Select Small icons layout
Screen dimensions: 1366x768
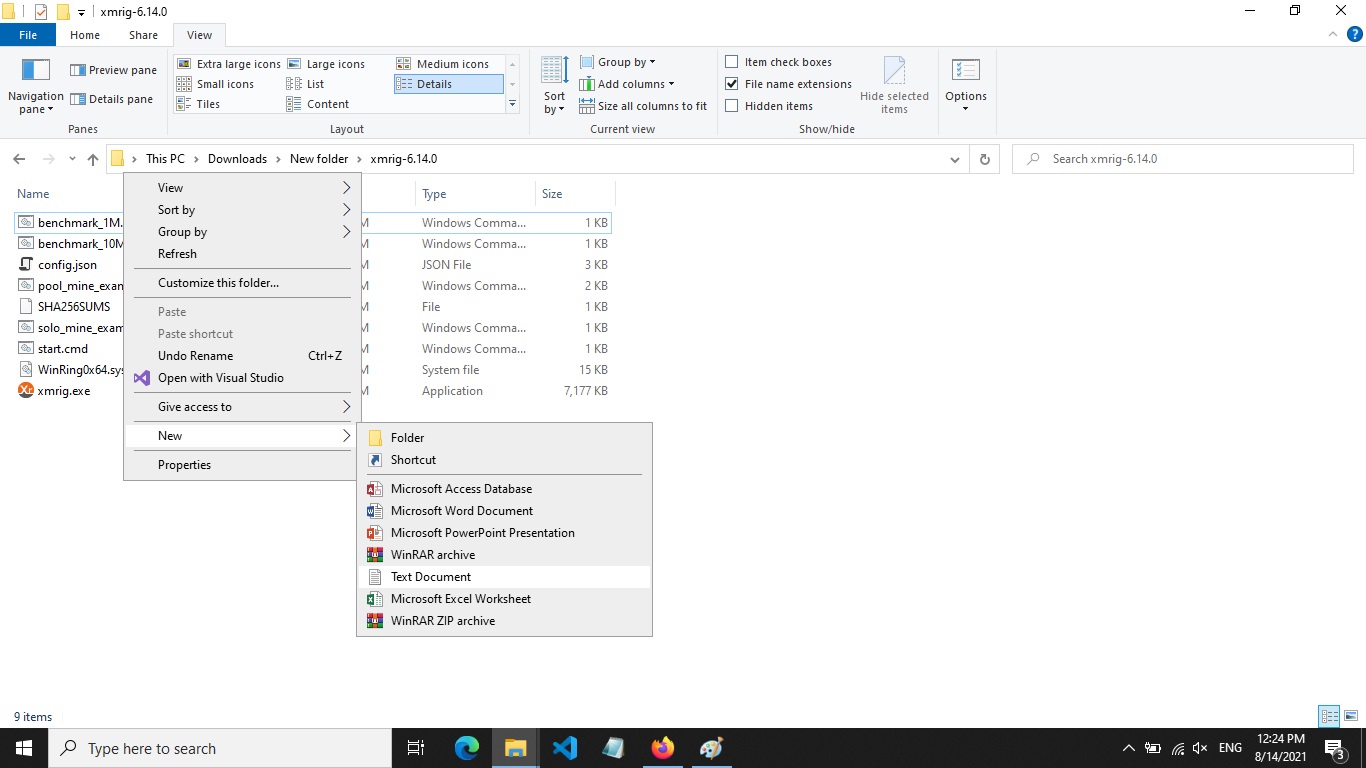pos(215,84)
